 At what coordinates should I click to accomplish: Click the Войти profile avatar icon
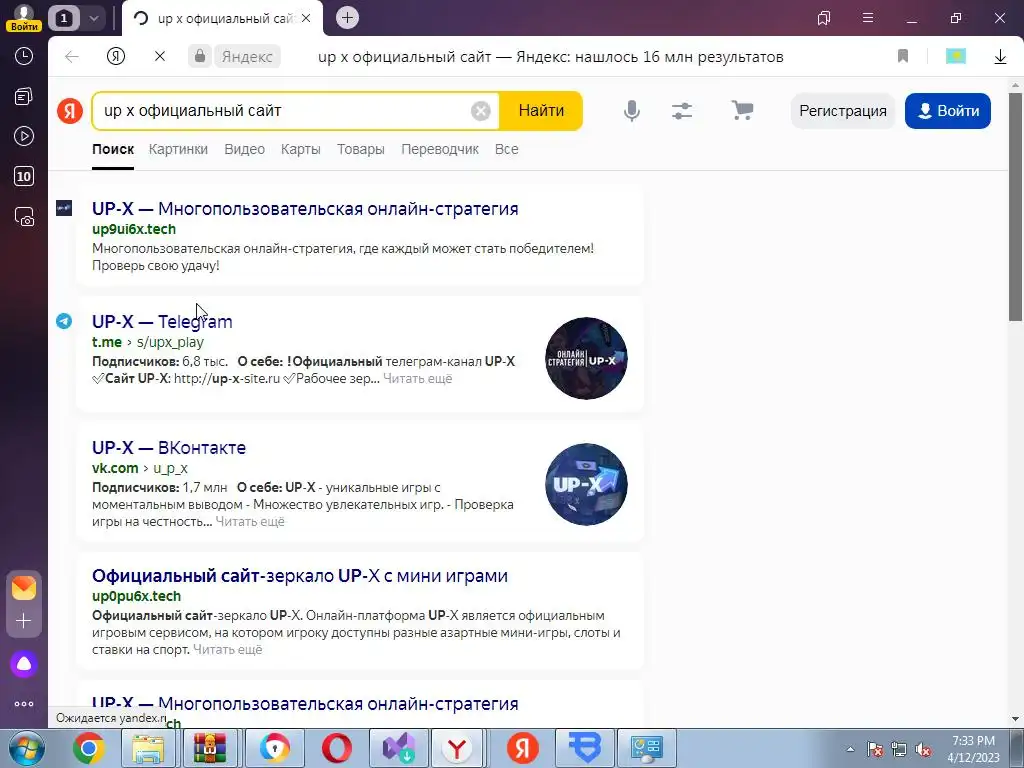(x=24, y=17)
